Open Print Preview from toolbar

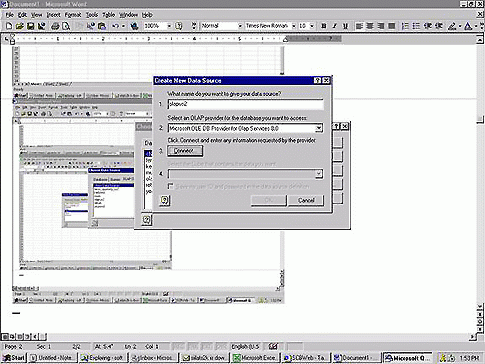(x=66, y=26)
